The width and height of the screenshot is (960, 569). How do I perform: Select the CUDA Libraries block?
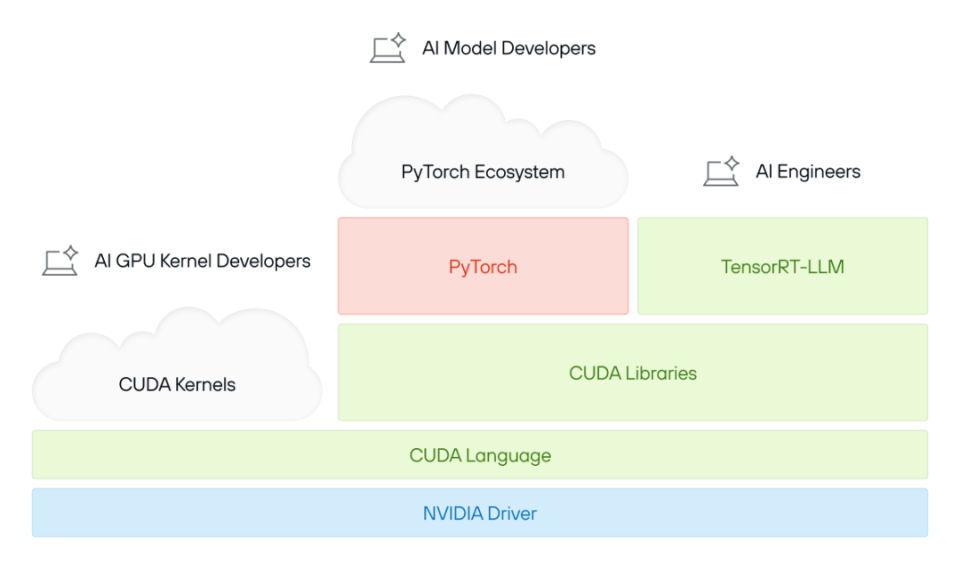[x=633, y=372]
